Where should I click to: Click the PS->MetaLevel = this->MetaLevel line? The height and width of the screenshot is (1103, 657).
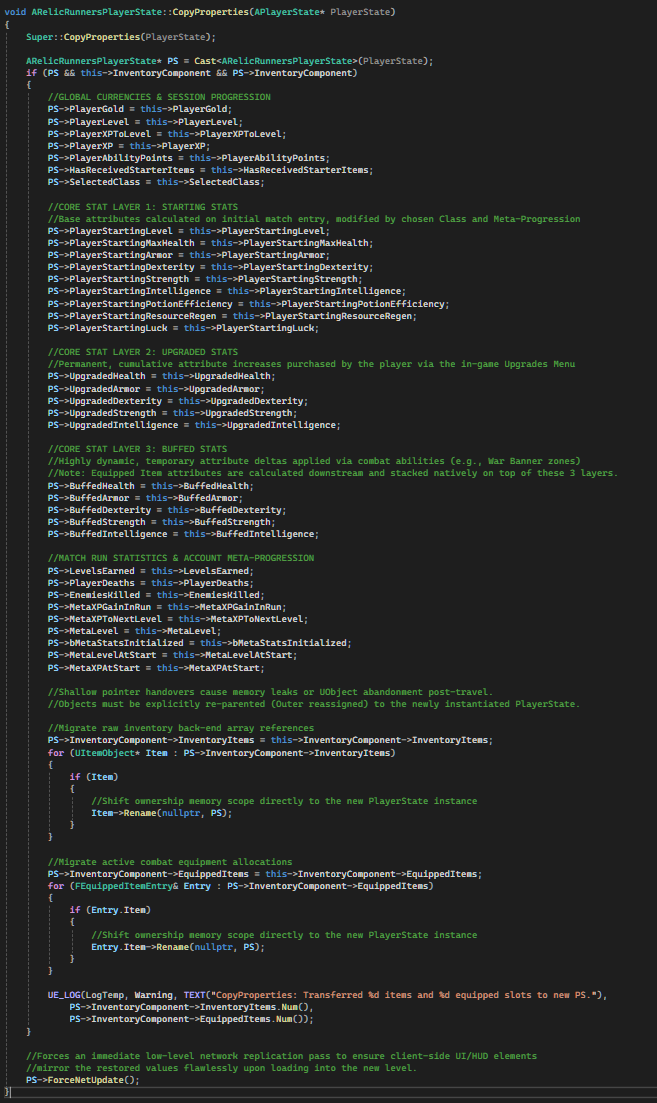point(134,631)
